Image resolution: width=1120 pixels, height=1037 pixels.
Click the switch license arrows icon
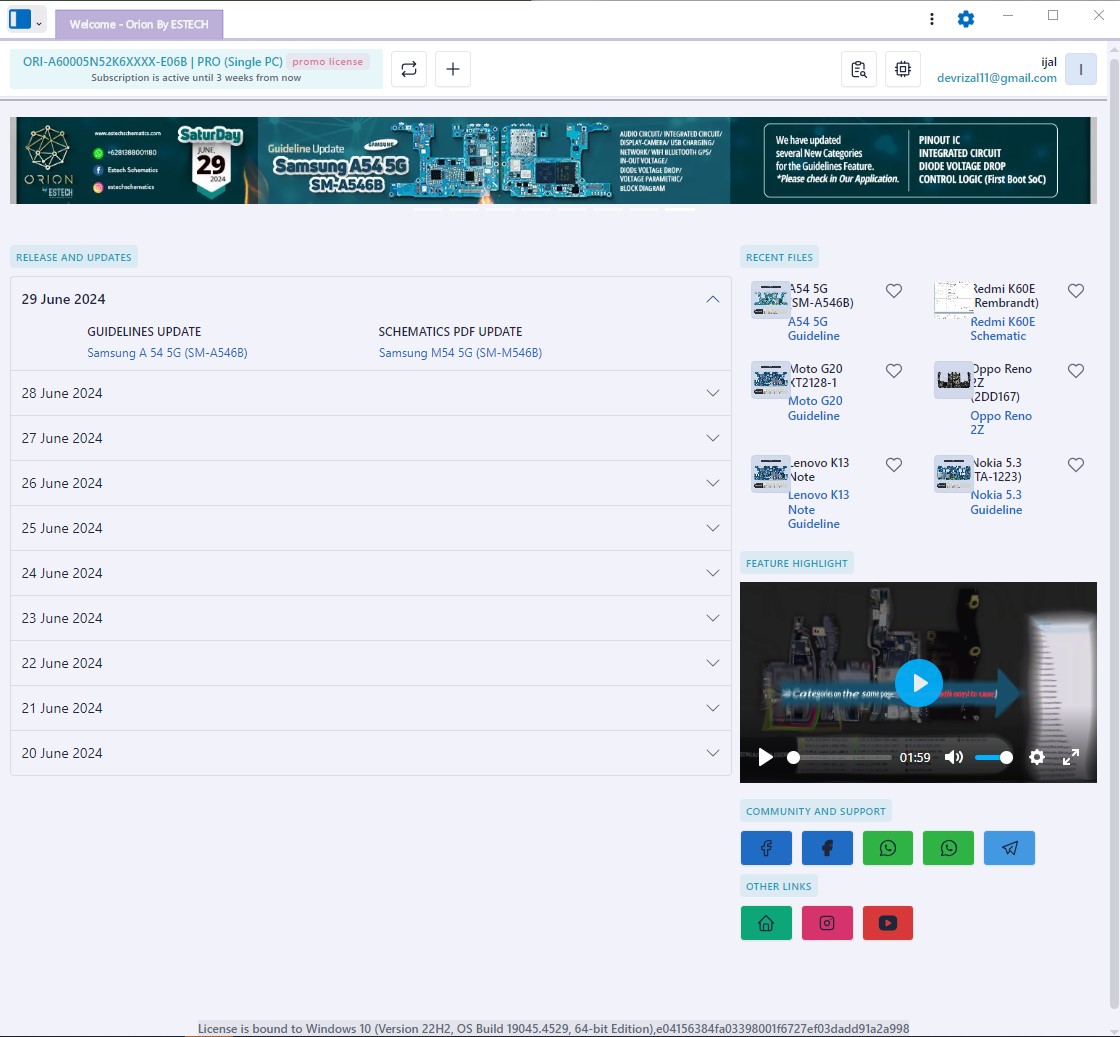point(409,69)
